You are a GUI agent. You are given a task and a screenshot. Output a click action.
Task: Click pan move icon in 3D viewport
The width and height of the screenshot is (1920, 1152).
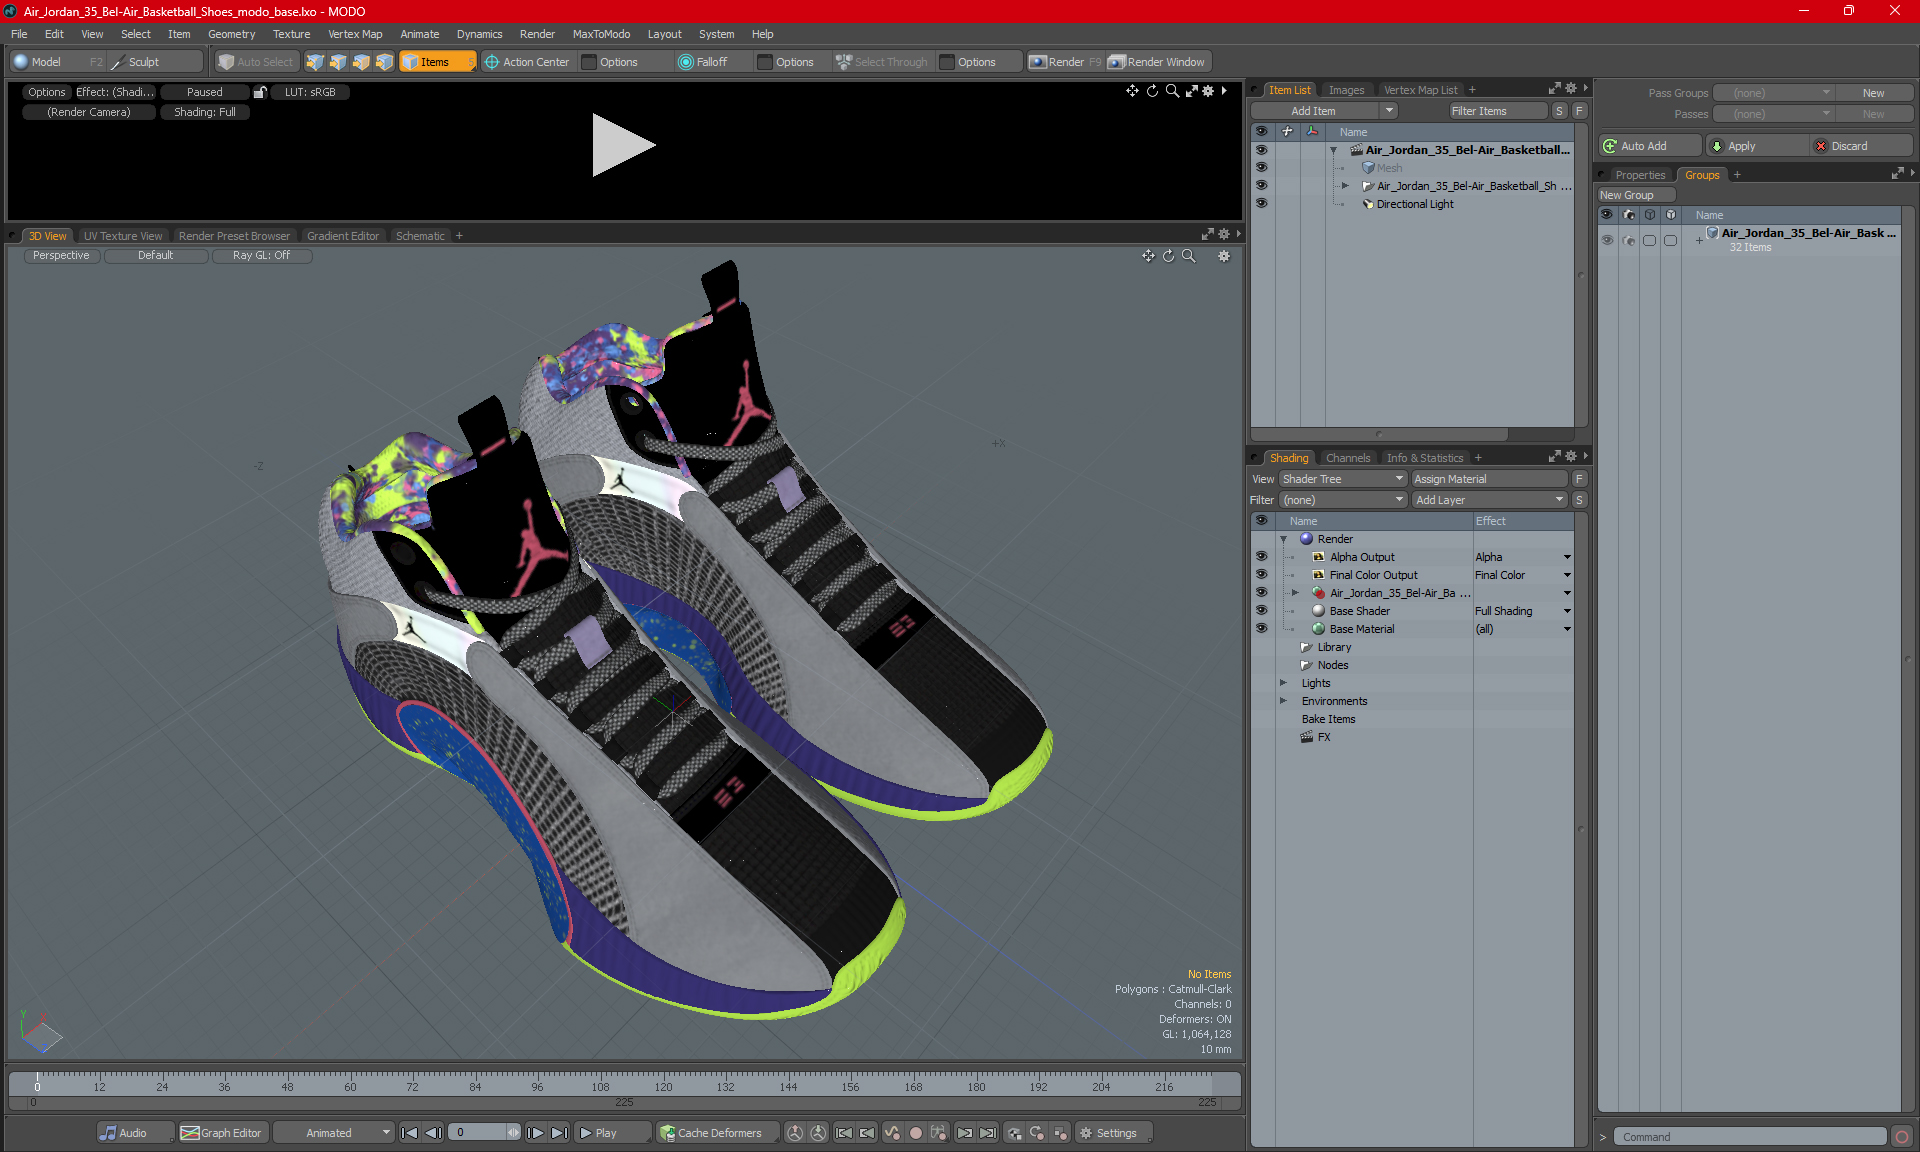(1148, 256)
